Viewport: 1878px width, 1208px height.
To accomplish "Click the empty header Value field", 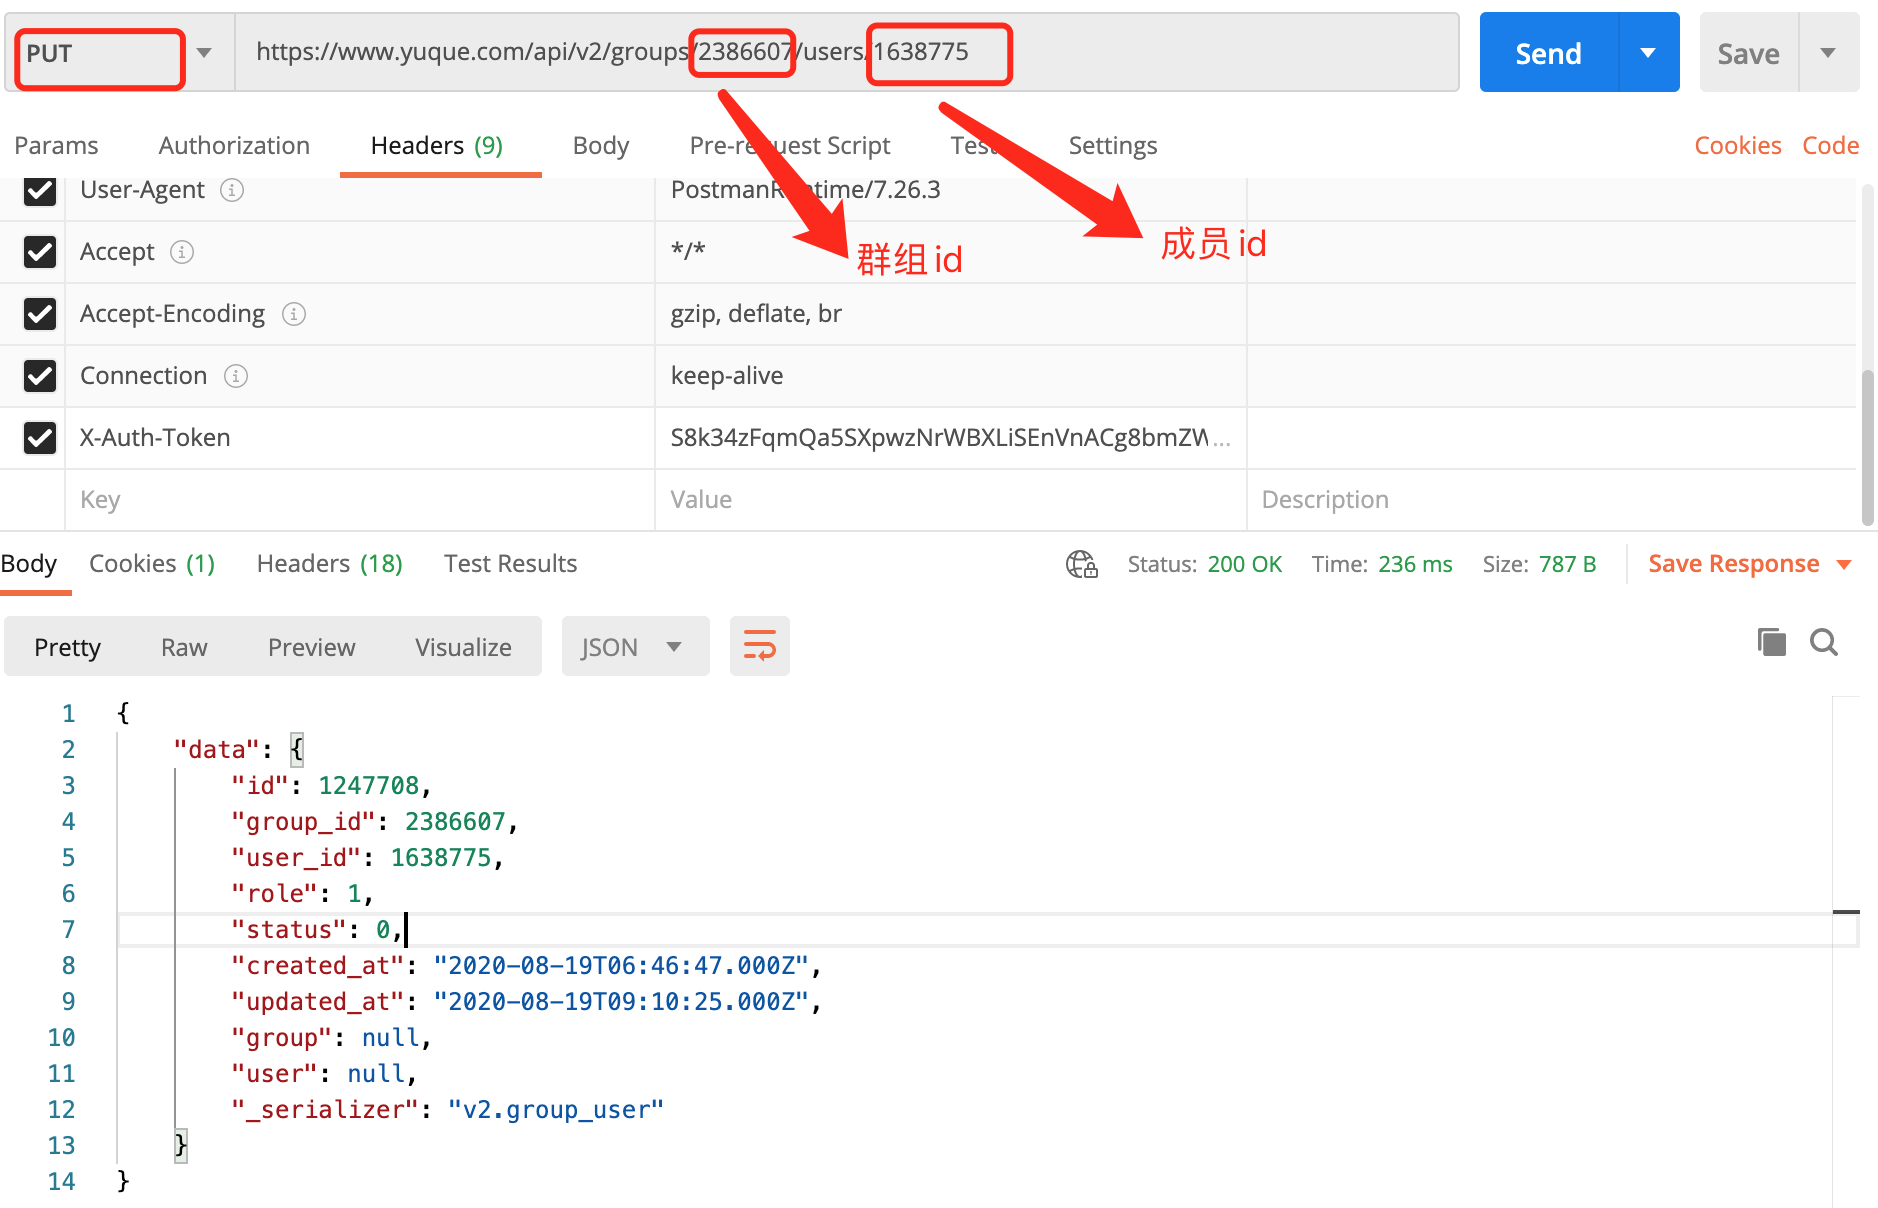I will tap(951, 500).
